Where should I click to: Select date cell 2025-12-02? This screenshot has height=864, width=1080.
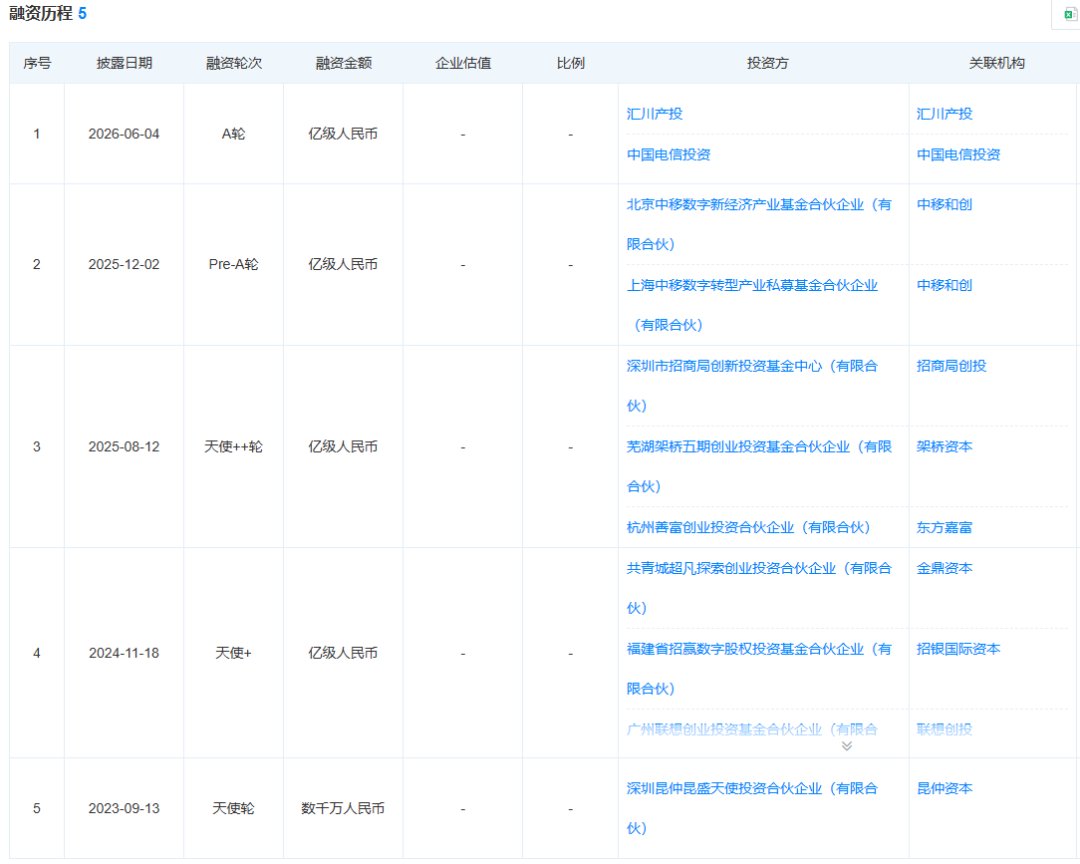124,264
